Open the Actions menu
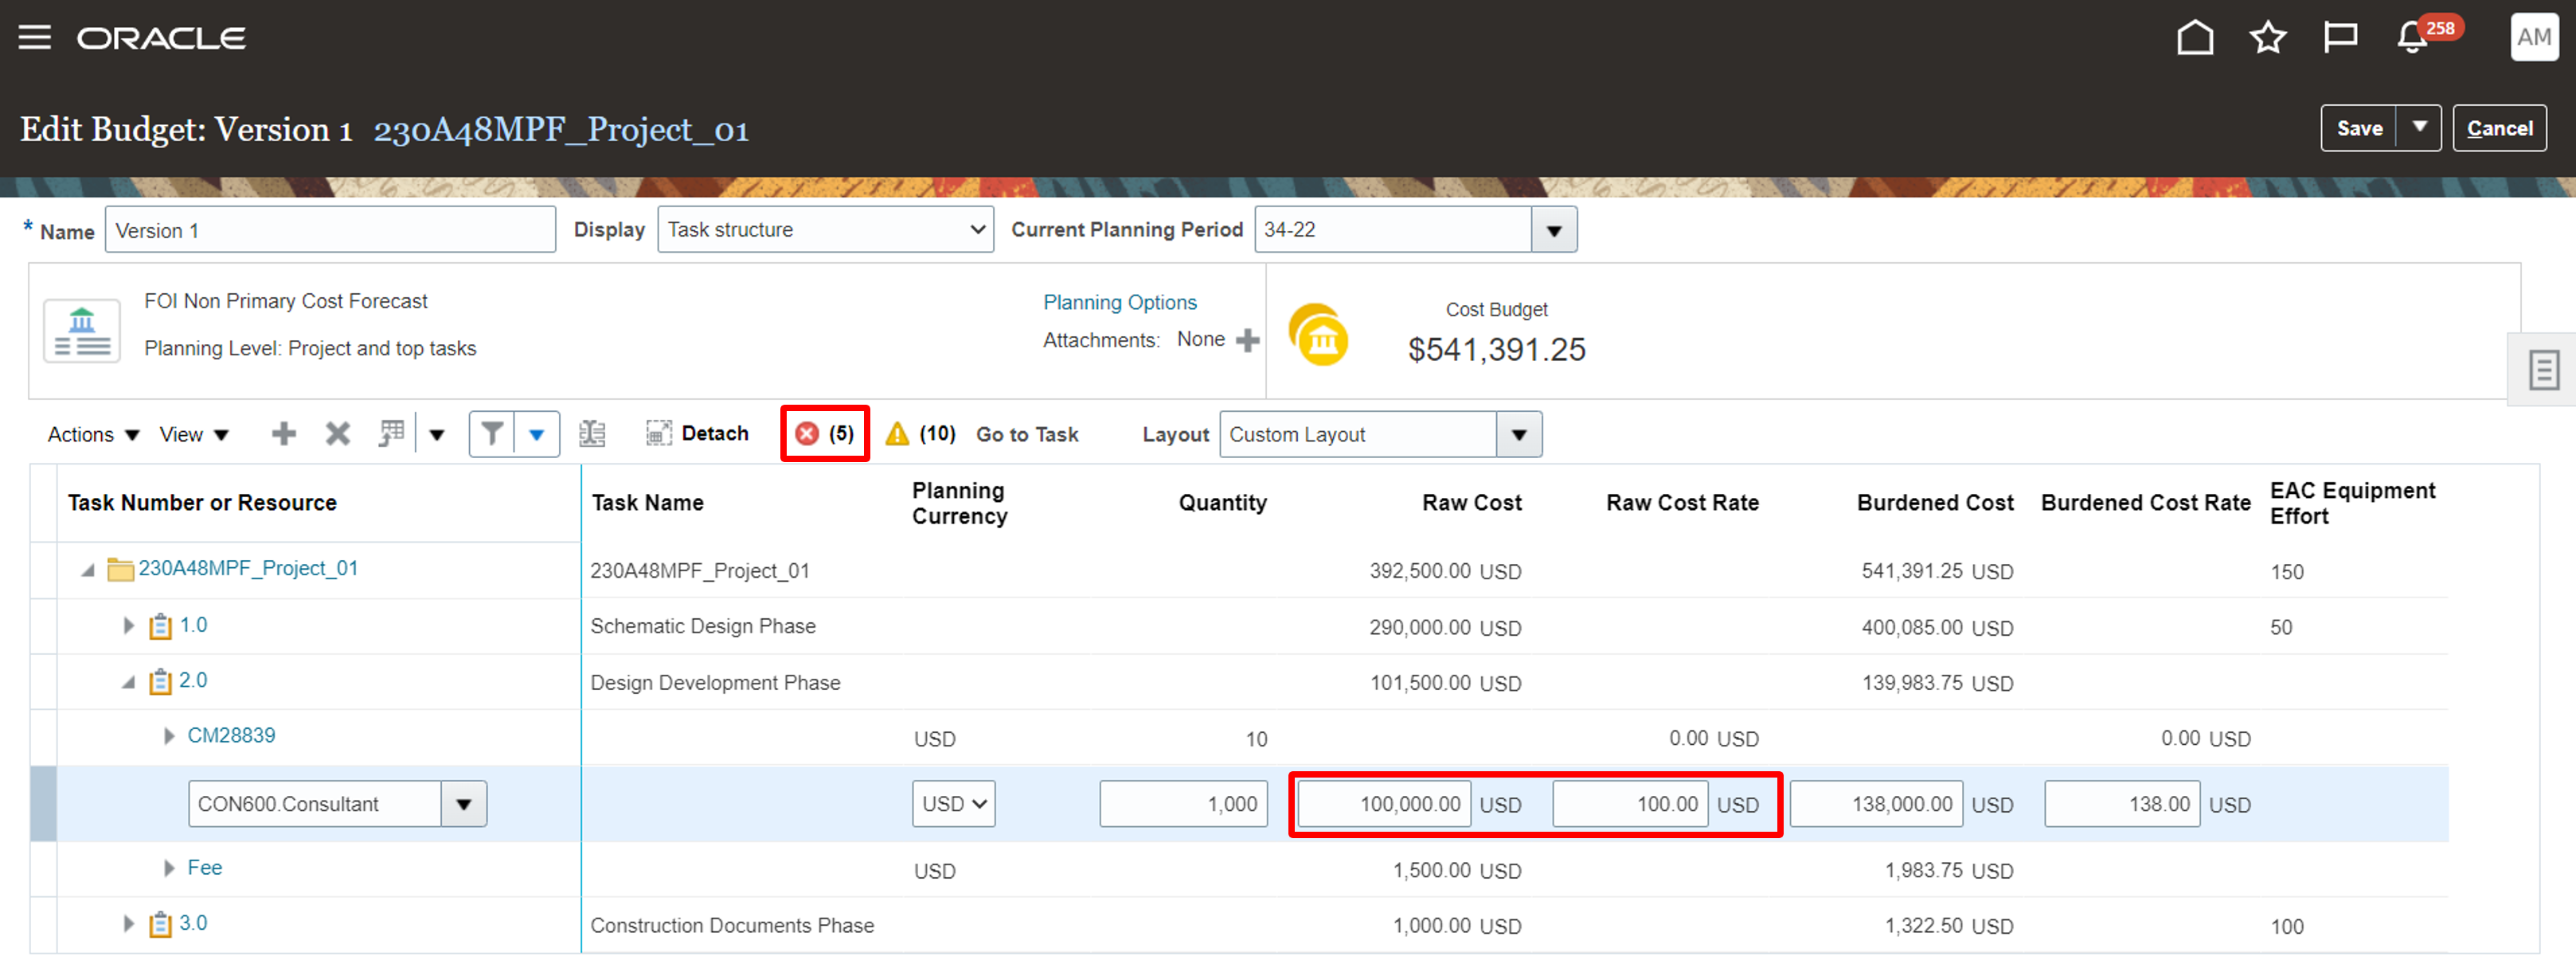The image size is (2576, 964). pos(93,435)
